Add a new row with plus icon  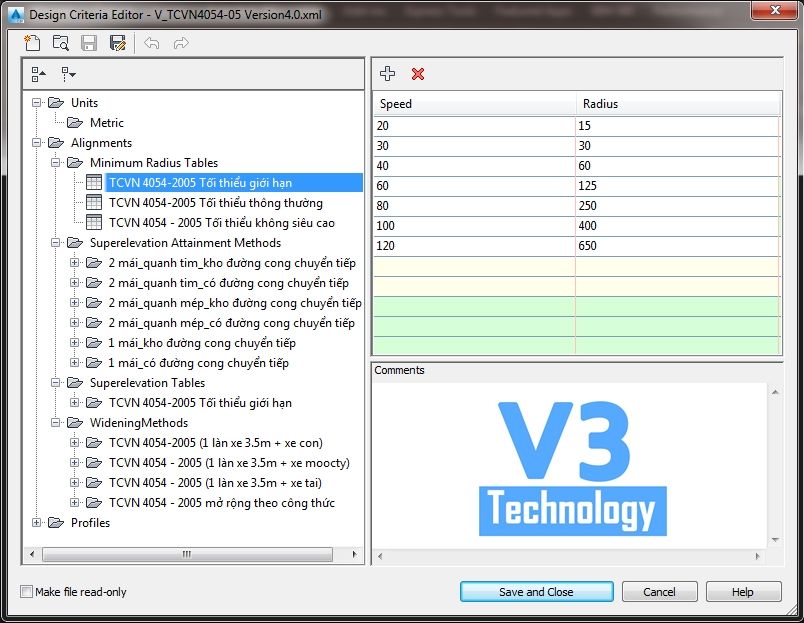(x=388, y=74)
